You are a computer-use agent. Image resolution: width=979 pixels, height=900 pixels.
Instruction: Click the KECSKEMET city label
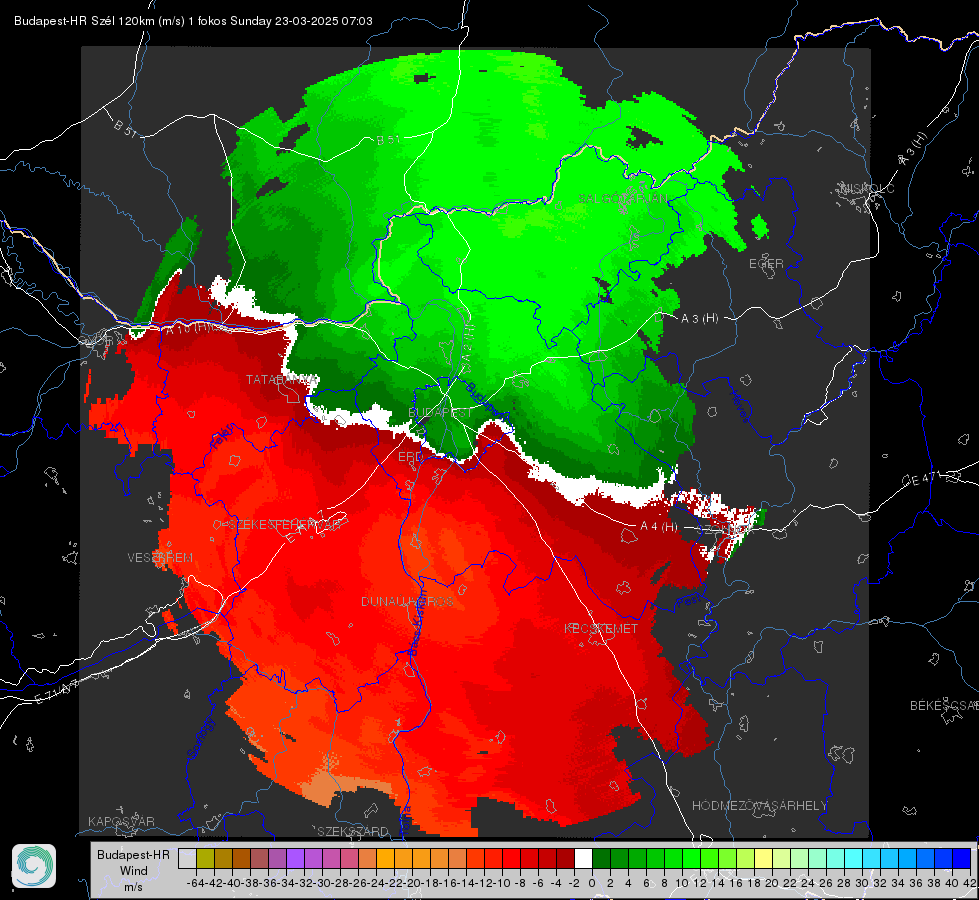601,628
